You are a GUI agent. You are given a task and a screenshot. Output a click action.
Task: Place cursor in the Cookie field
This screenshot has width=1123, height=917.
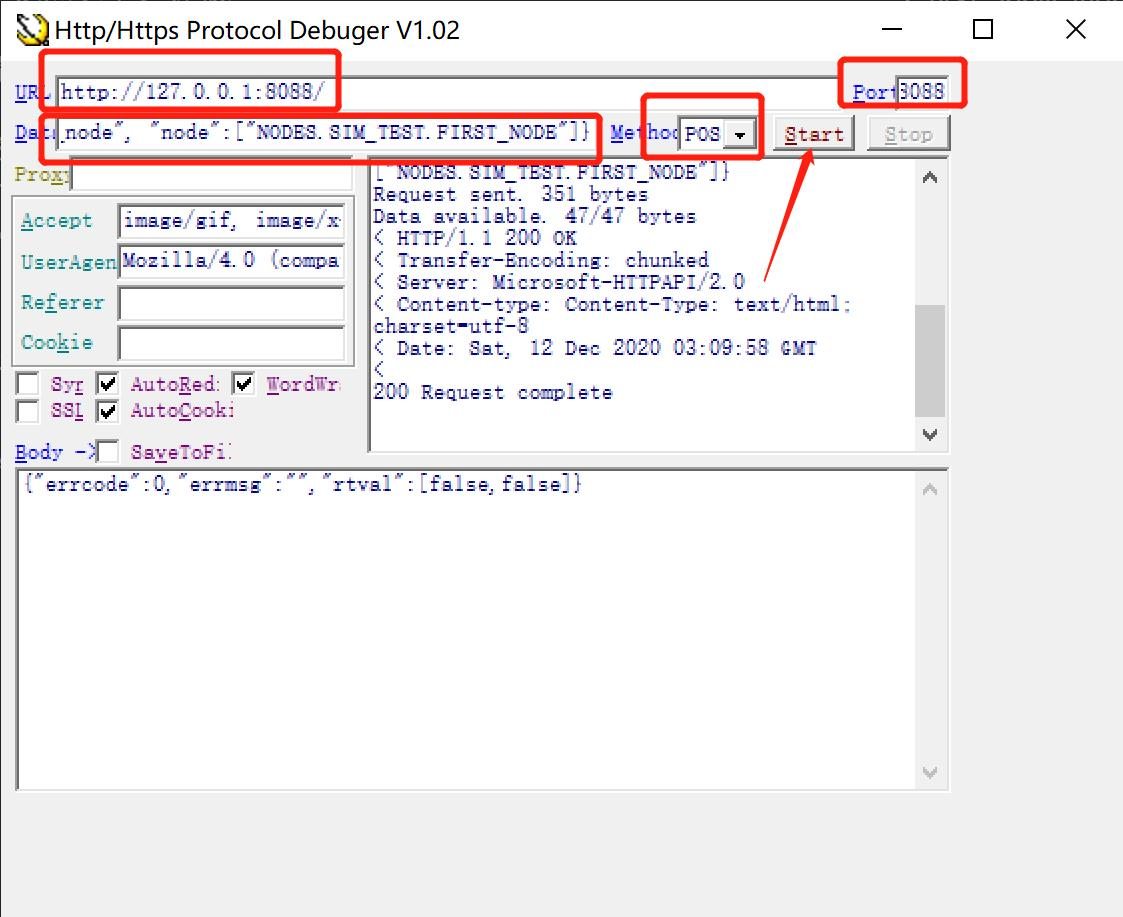231,343
